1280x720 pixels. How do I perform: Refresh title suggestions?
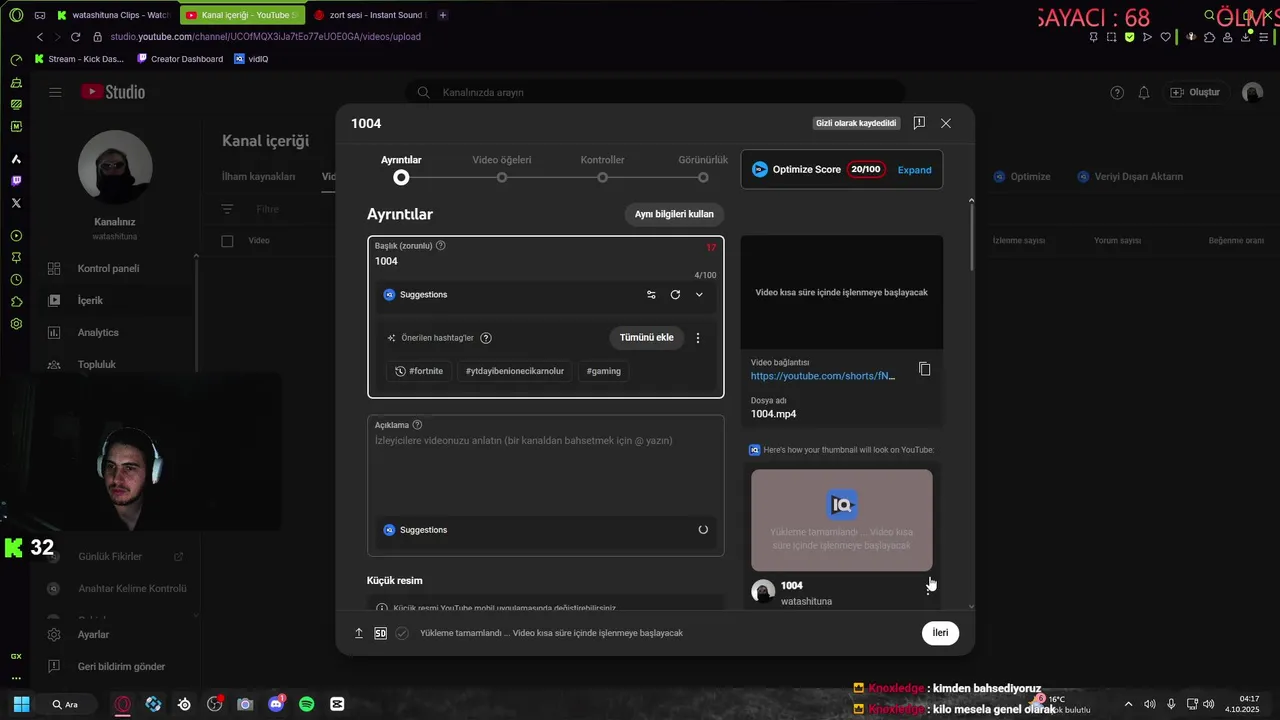[x=675, y=295]
